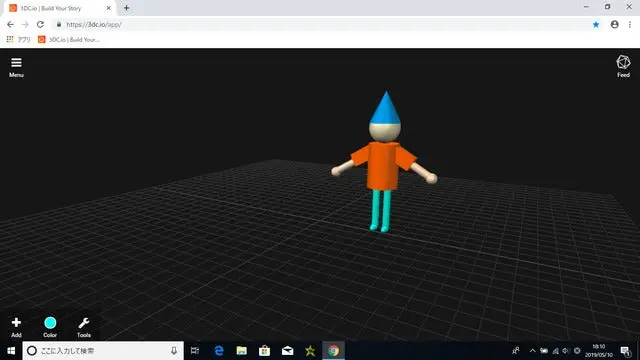Click the network icon in system tray
The width and height of the screenshot is (640, 360).
coord(555,351)
